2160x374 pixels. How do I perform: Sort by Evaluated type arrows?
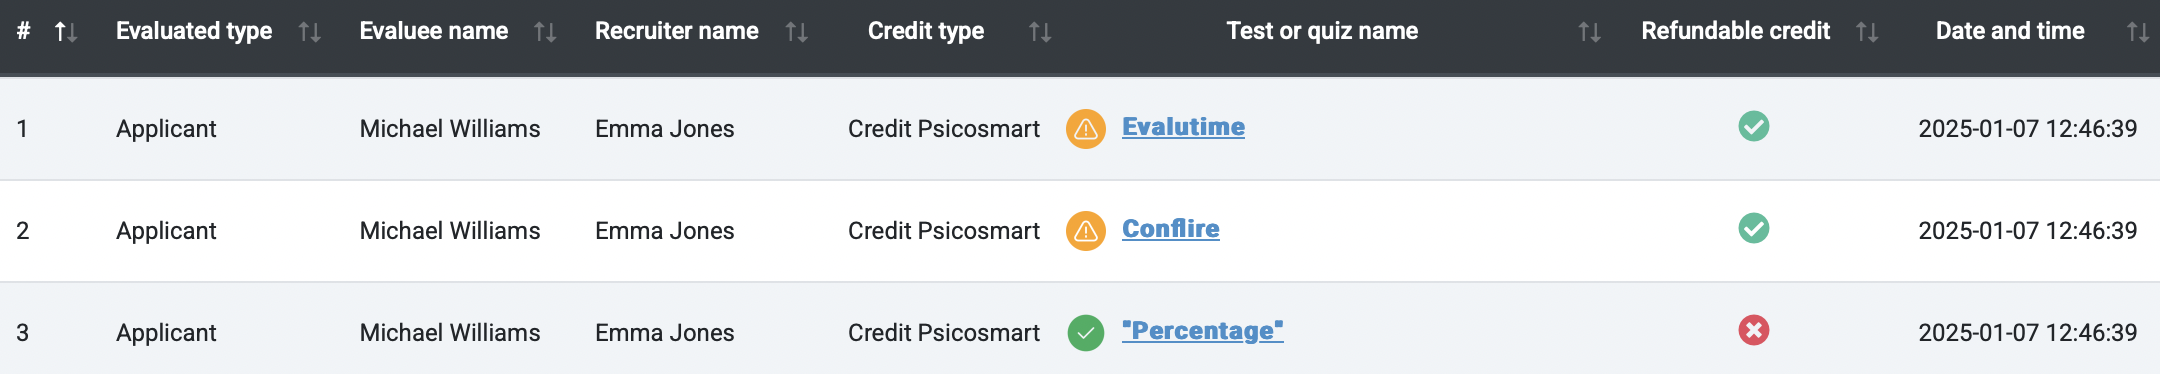pyautogui.click(x=310, y=32)
